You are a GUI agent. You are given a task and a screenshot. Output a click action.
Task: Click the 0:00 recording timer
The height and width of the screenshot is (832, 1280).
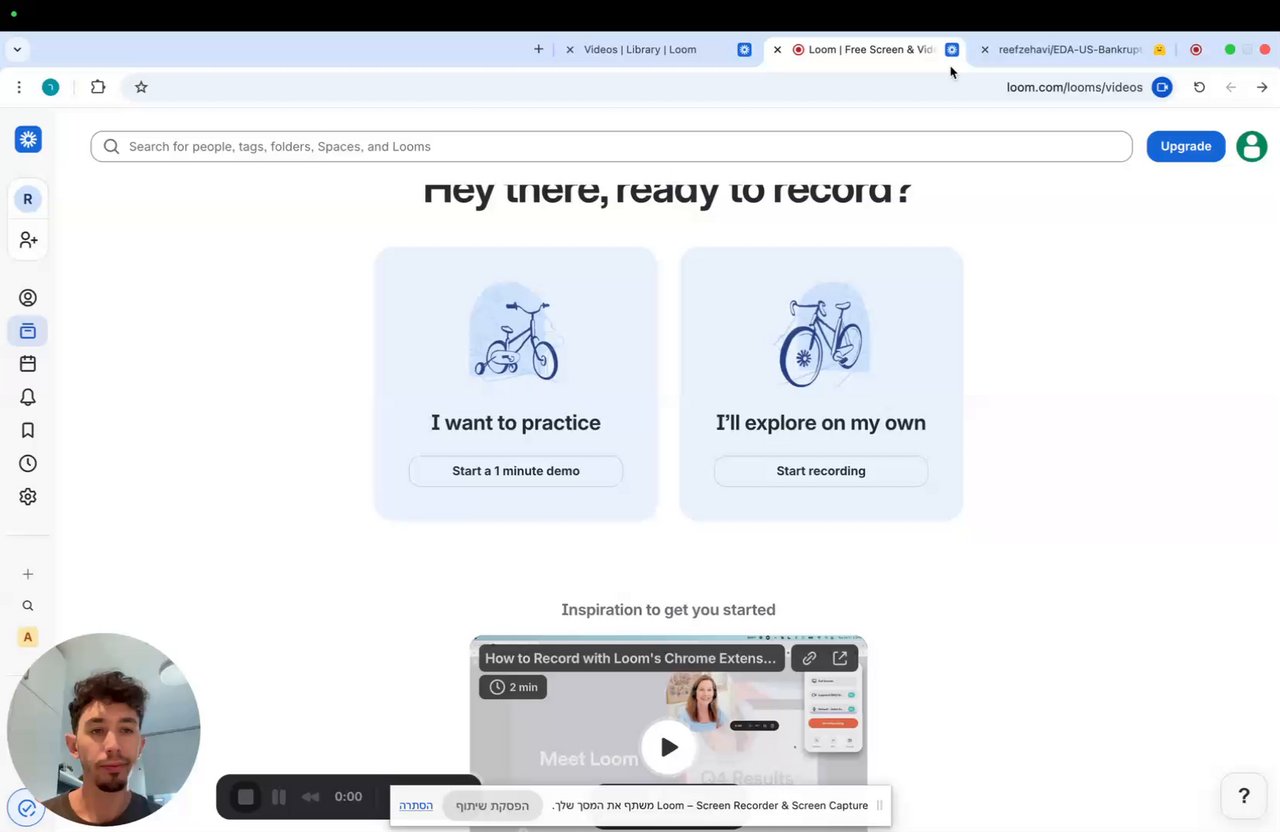point(348,797)
